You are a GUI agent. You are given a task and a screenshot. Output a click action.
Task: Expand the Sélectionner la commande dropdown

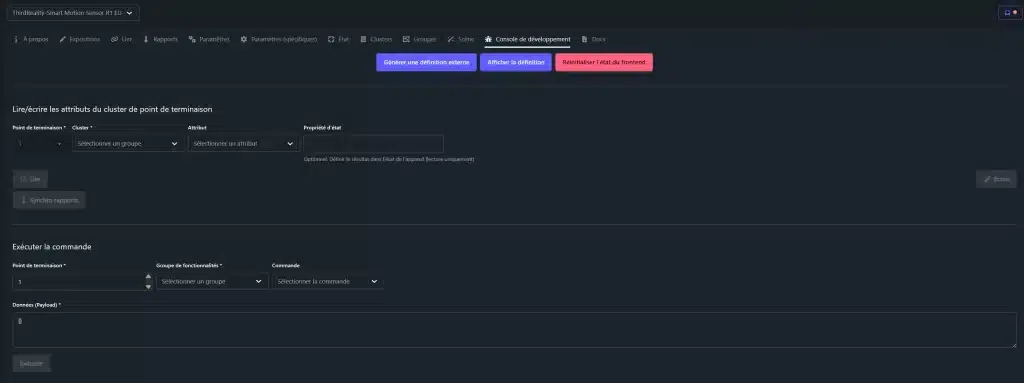tap(327, 282)
